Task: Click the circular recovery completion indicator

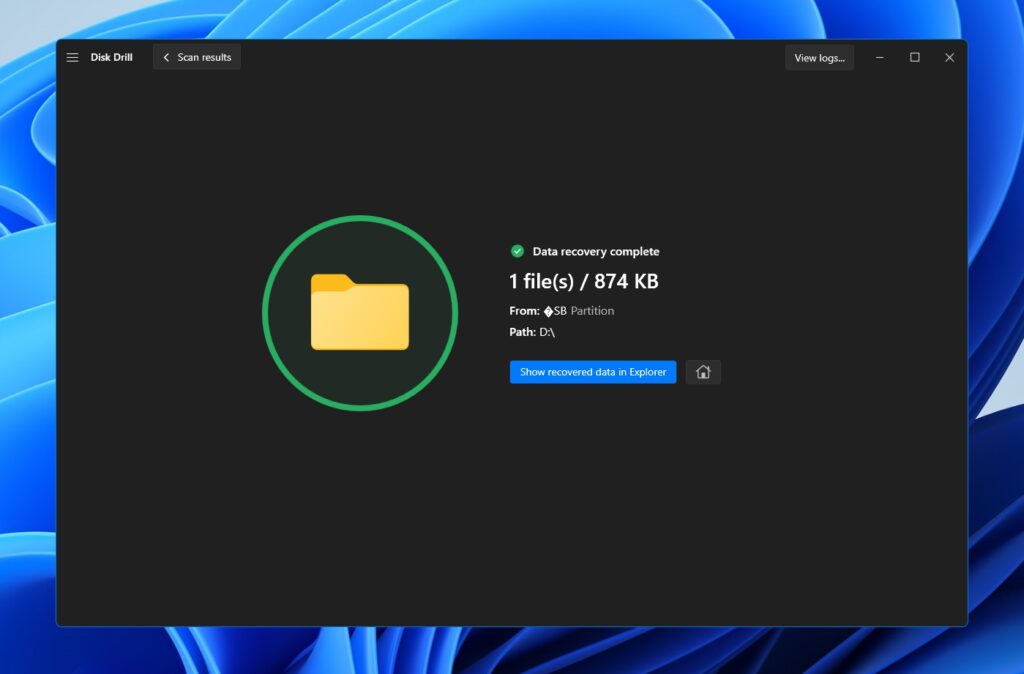Action: click(360, 312)
